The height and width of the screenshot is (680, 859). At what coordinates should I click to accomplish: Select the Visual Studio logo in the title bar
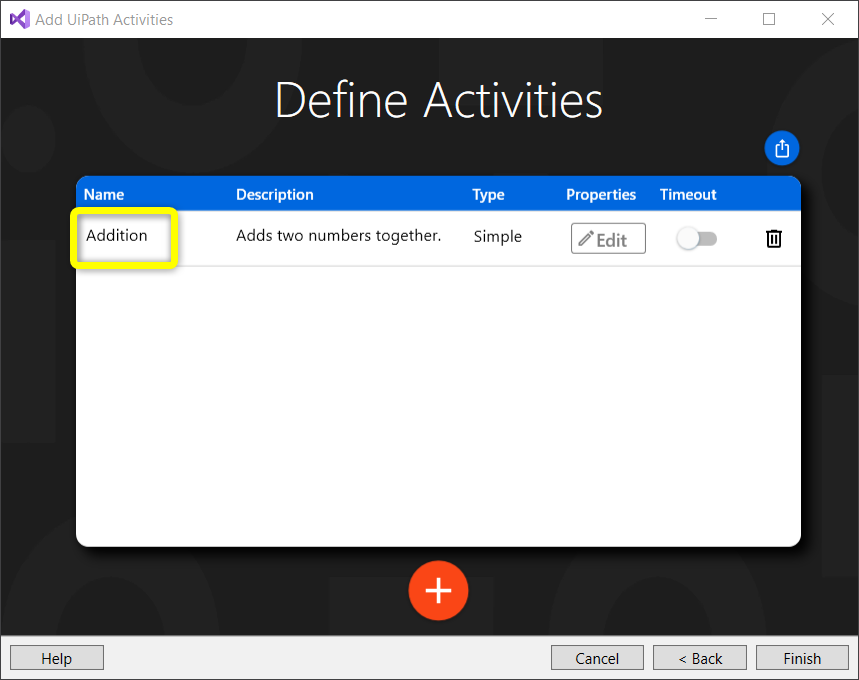(x=18, y=19)
